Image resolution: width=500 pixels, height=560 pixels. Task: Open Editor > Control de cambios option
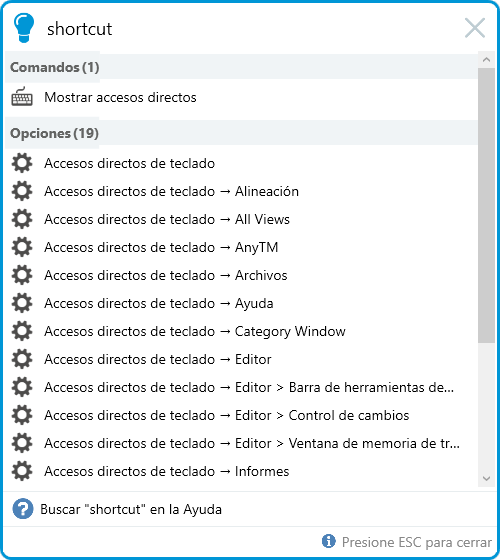(227, 415)
